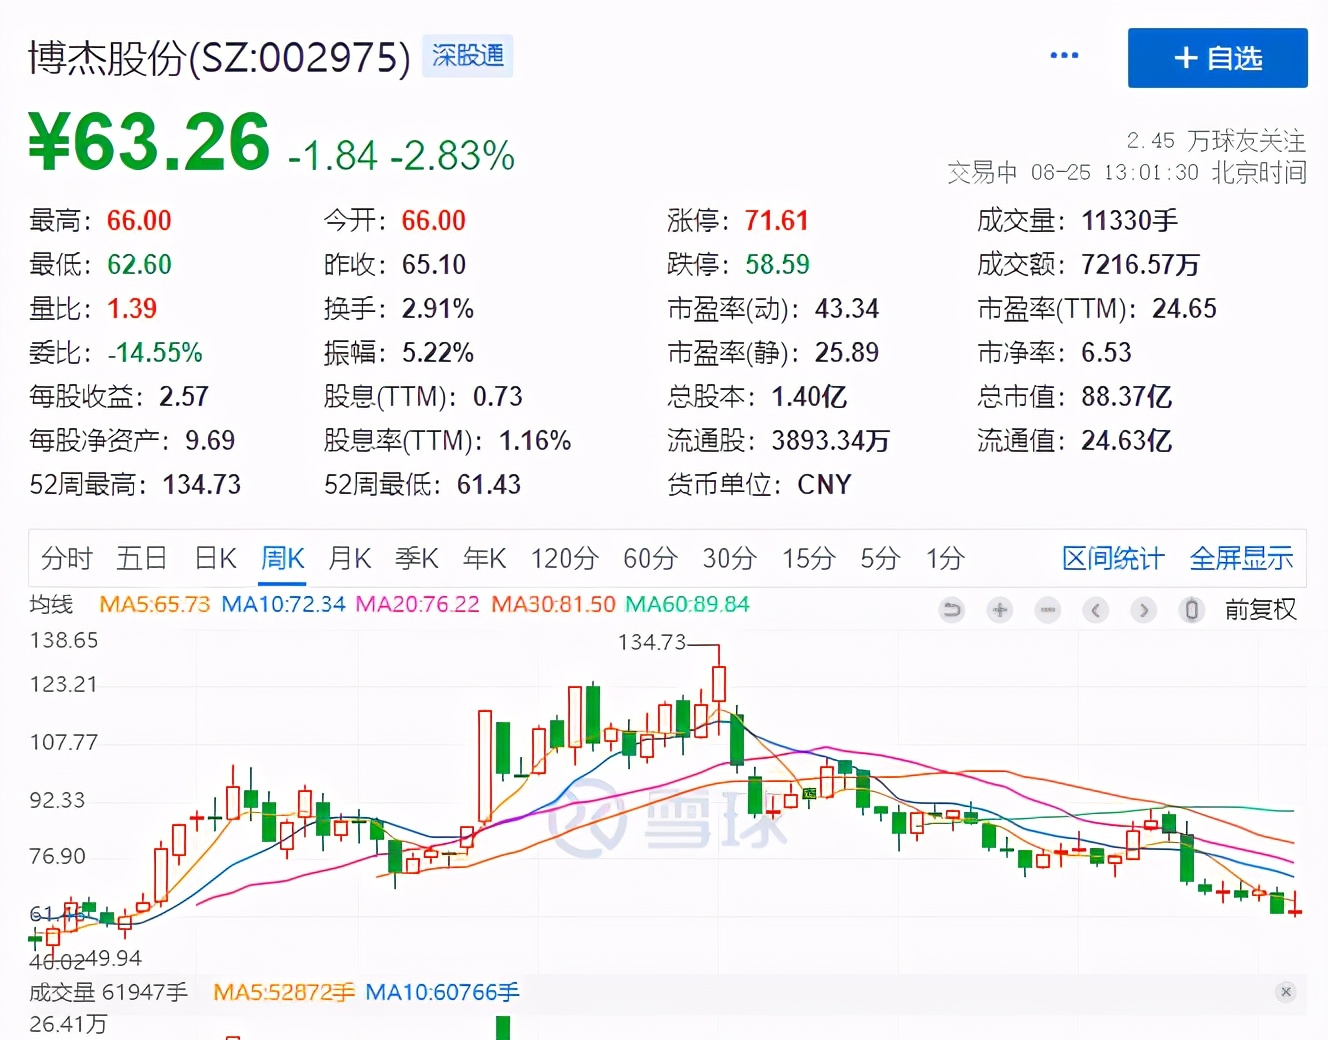Shift chart left with left arrow icon
1328x1040 pixels.
[1096, 609]
